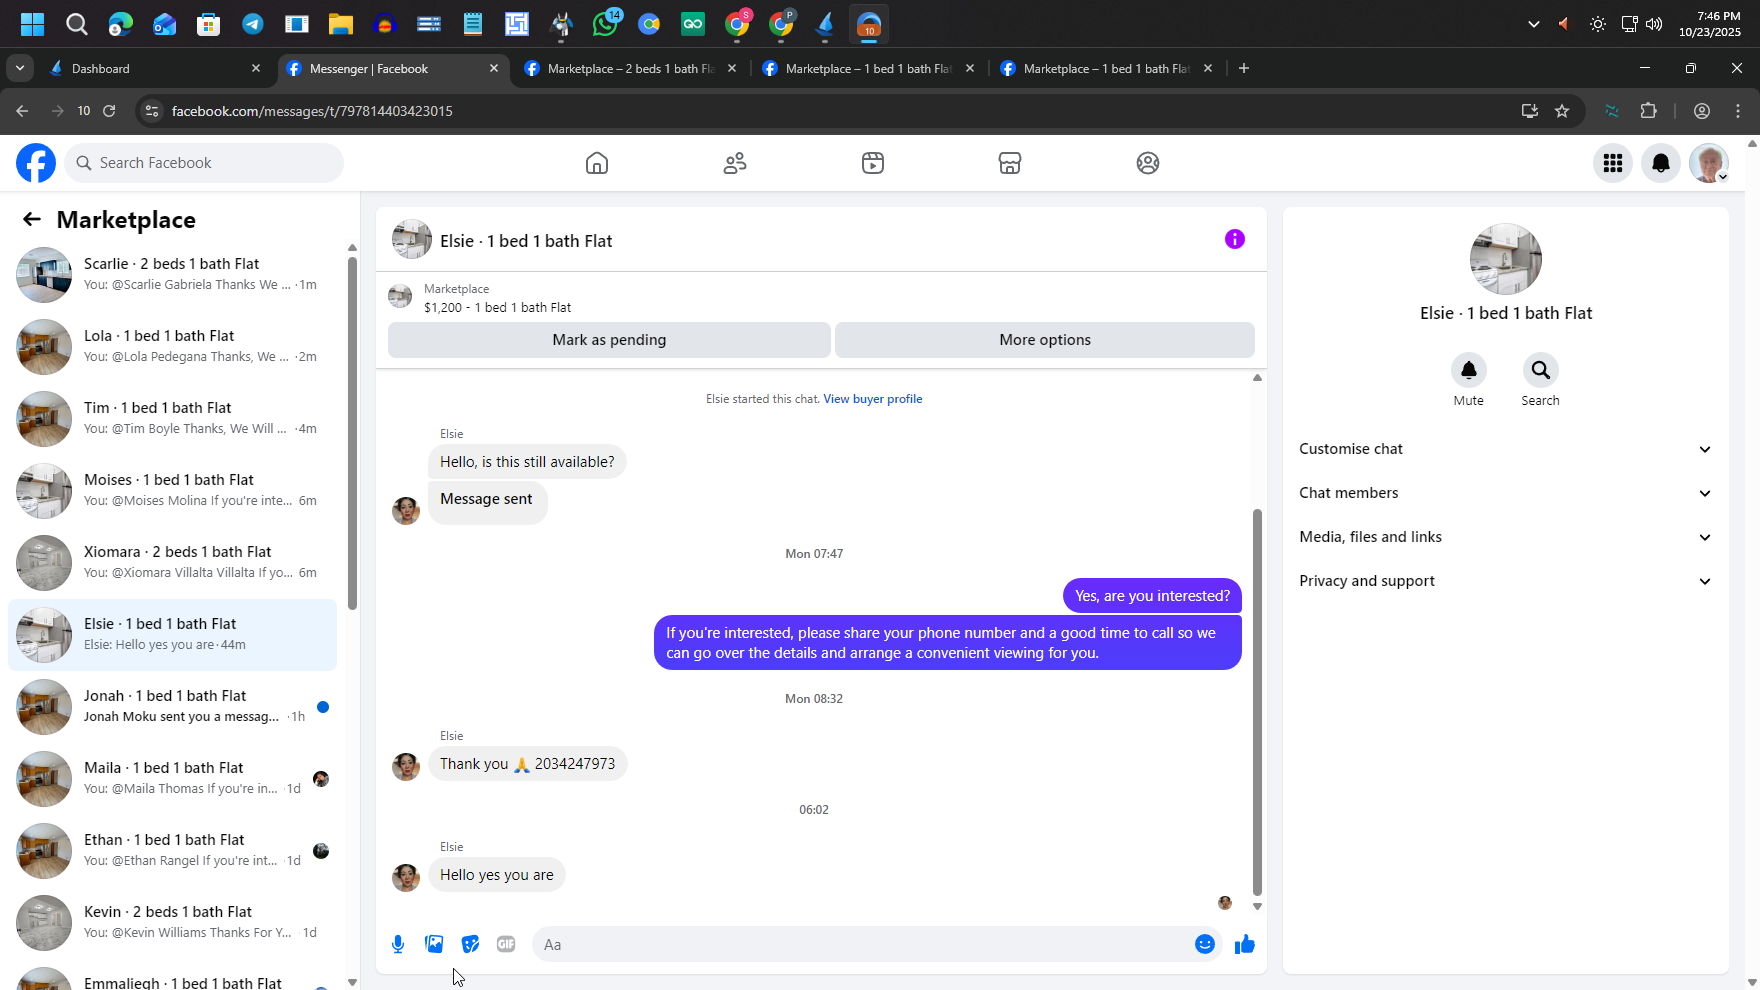The image size is (1760, 990).
Task: Open Windows Start menu
Action: (x=33, y=24)
